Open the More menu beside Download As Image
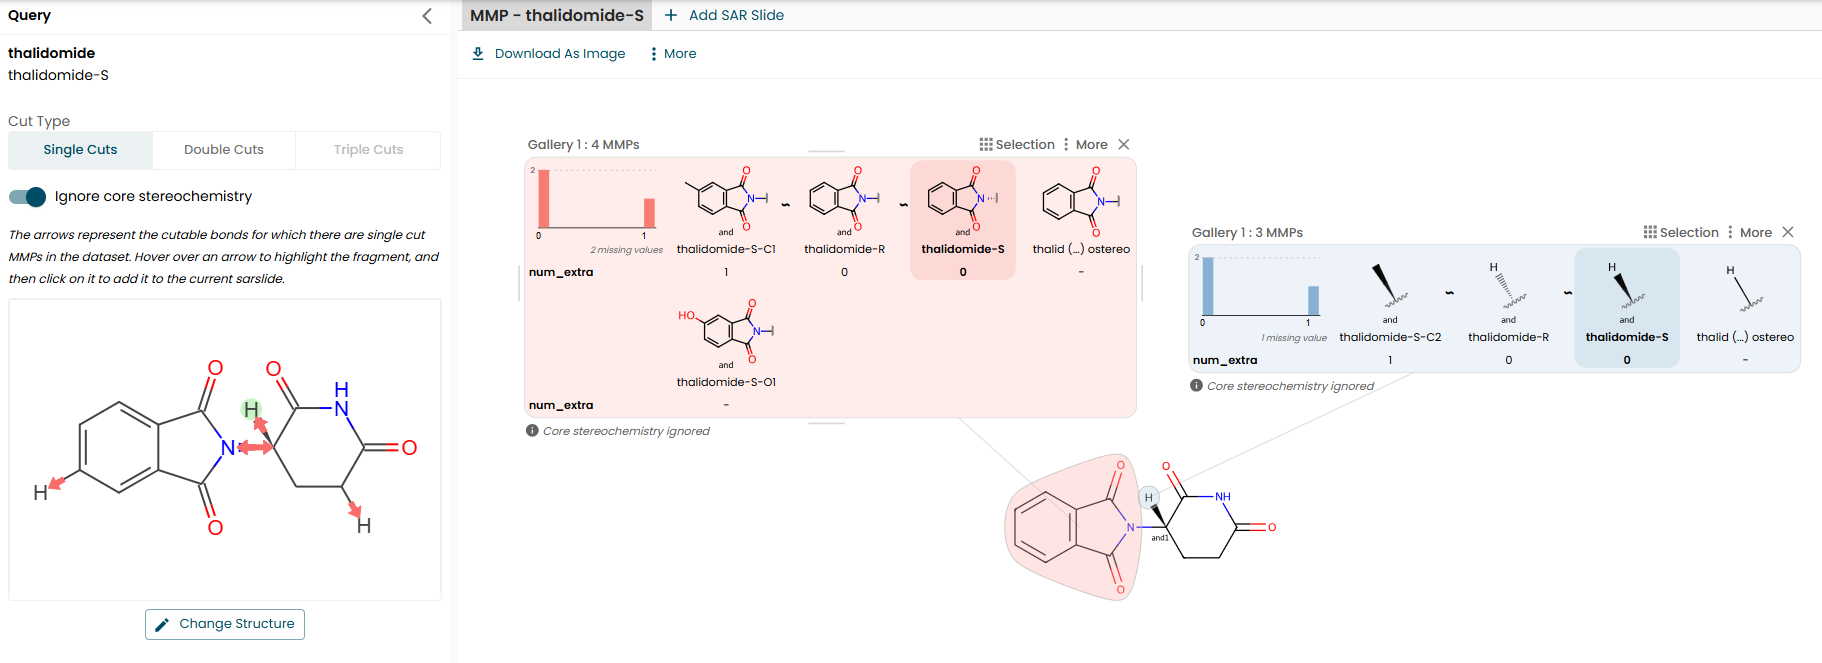The image size is (1822, 663). coord(673,54)
